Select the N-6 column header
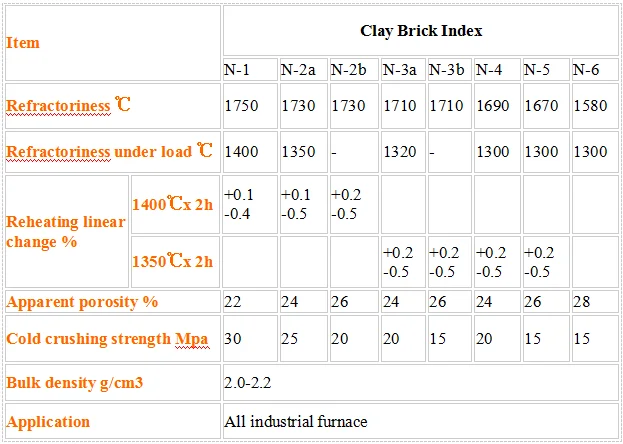 [586, 70]
